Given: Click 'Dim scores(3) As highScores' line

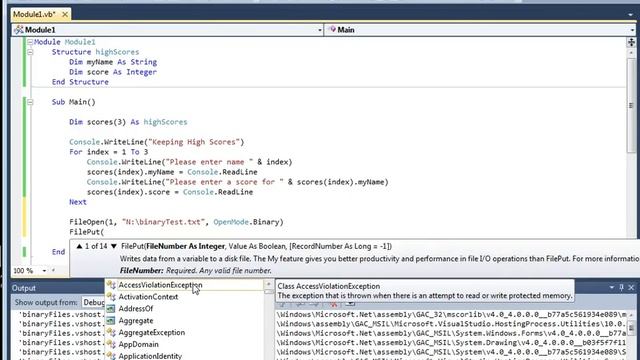Looking at the screenshot, I should pos(128,122).
